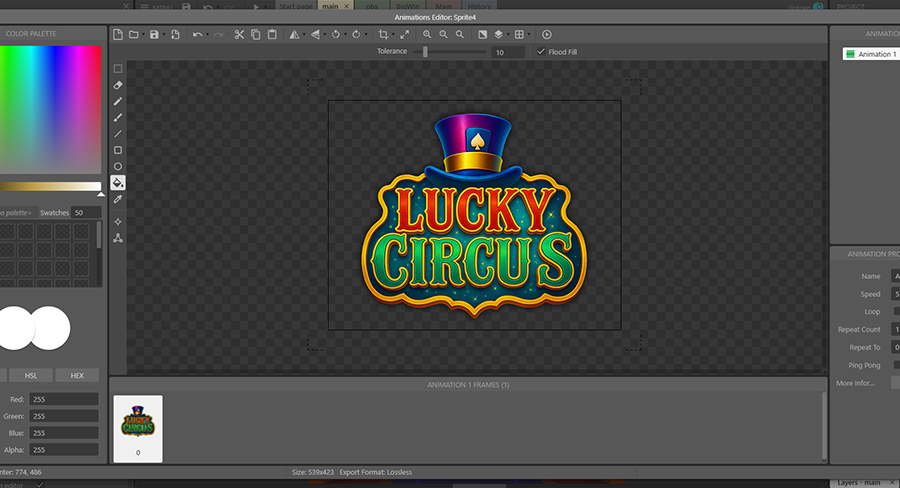Click the scissors Cut icon
The height and width of the screenshot is (488, 900).
coord(239,35)
